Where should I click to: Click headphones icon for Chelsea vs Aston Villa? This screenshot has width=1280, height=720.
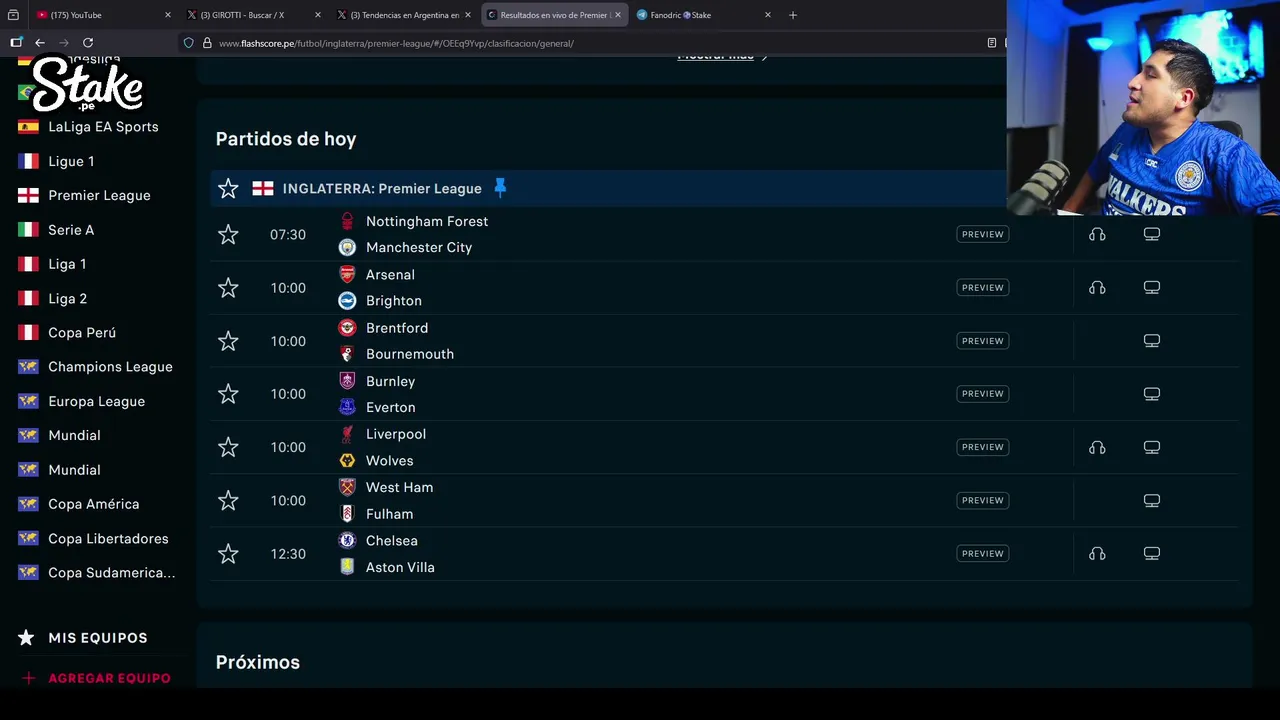pyautogui.click(x=1097, y=554)
